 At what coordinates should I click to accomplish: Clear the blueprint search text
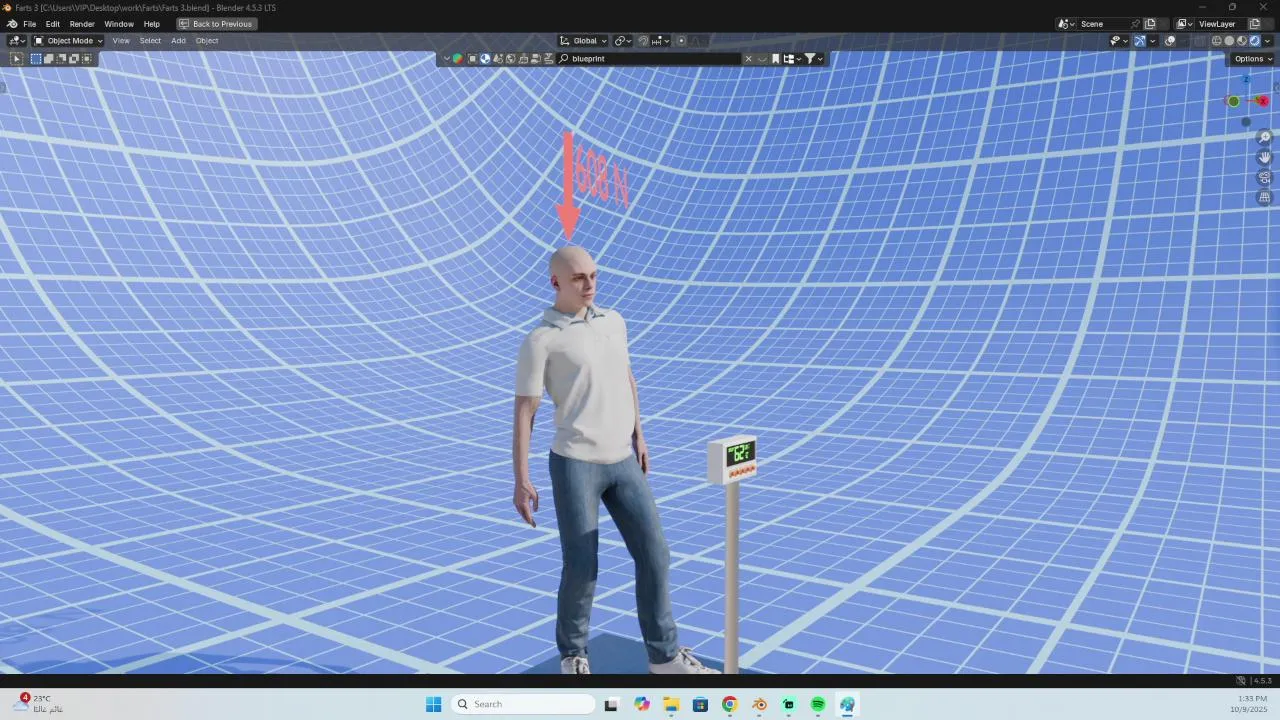point(748,59)
